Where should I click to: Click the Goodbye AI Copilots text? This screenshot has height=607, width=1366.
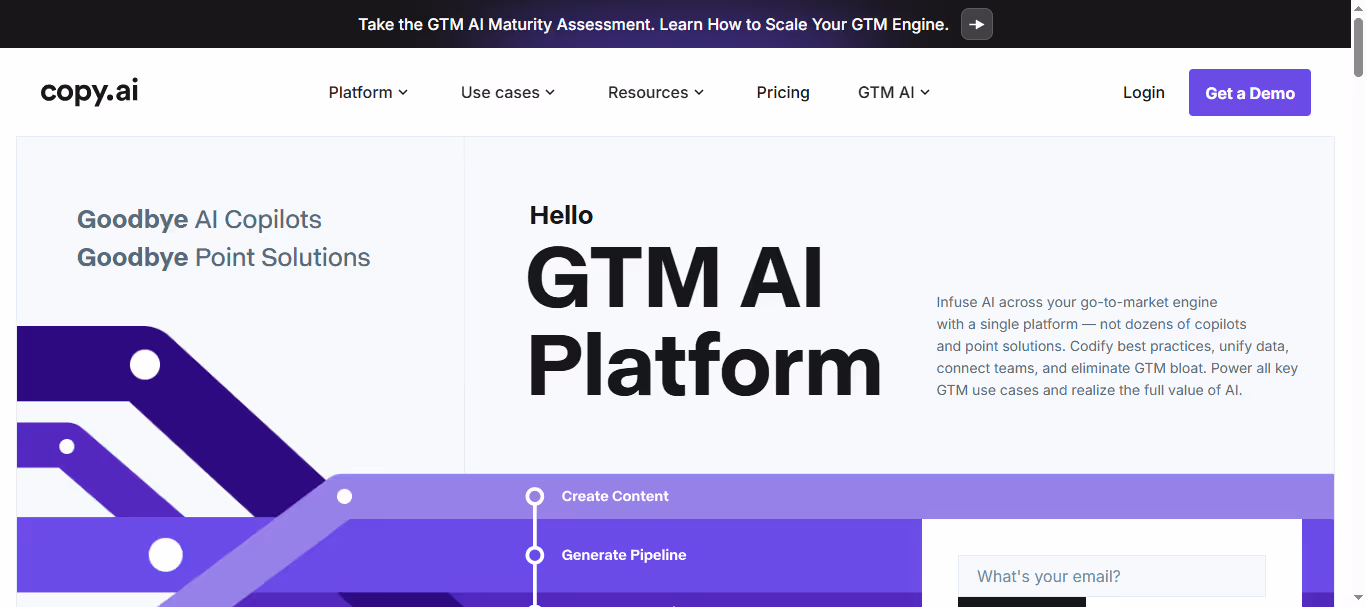click(x=199, y=219)
